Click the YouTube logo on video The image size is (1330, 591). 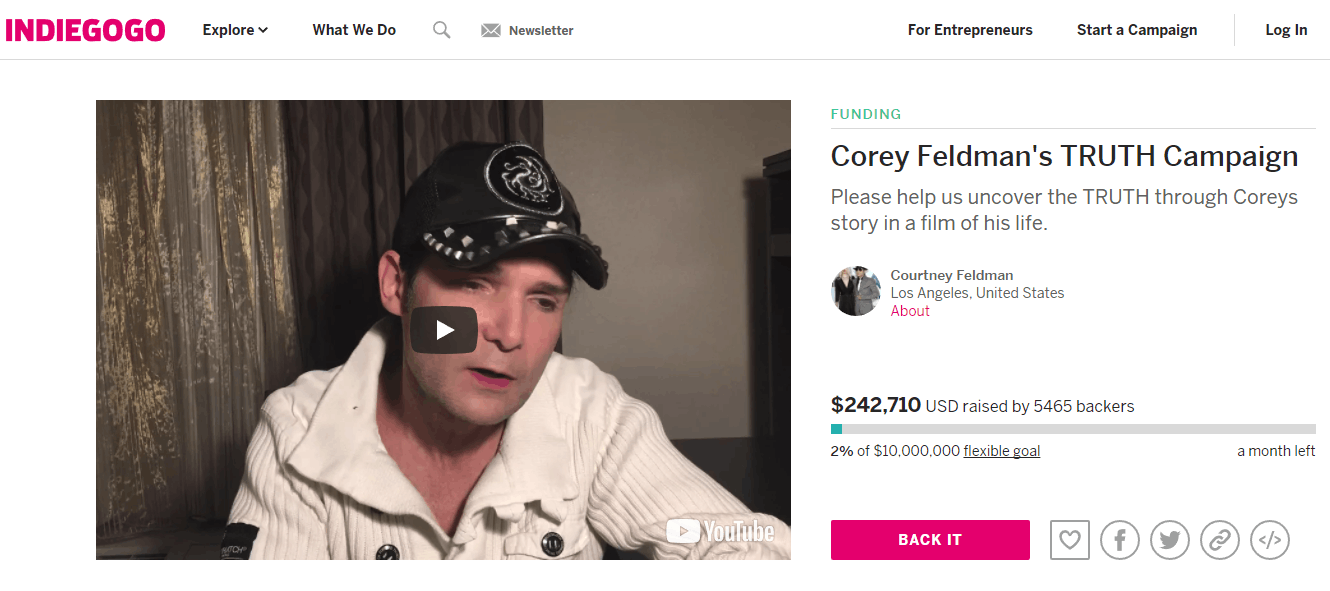click(720, 531)
